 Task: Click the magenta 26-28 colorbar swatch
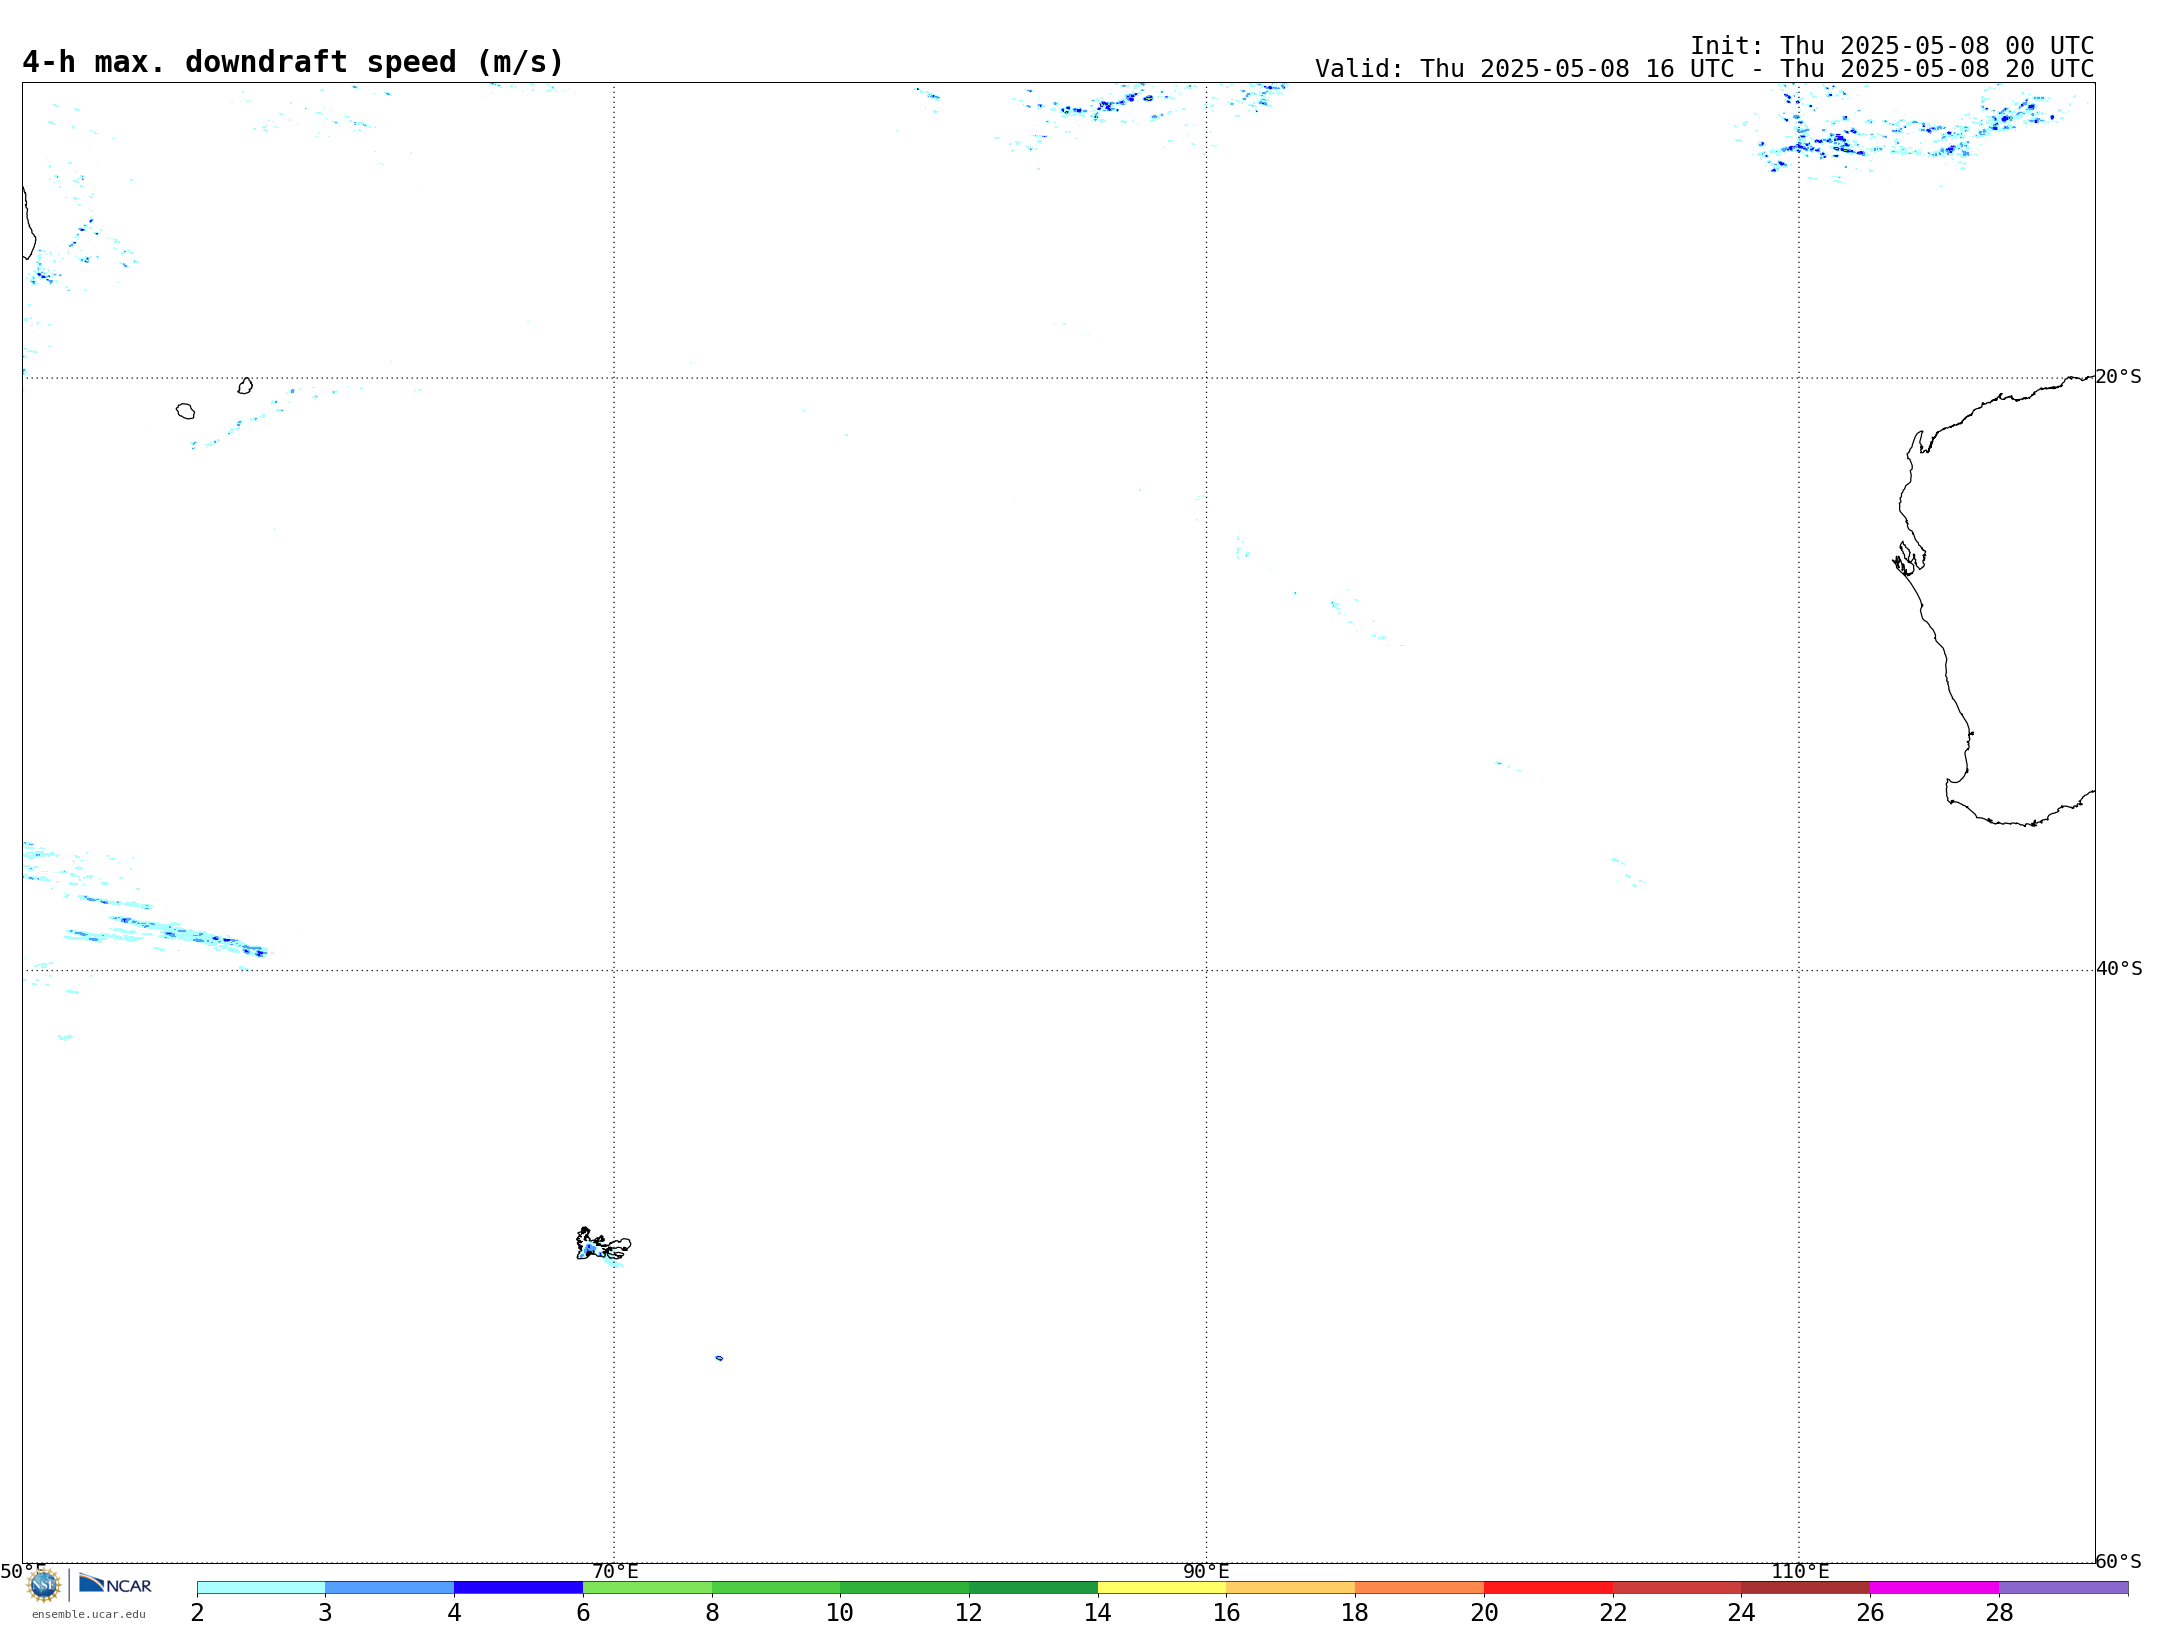1934,1588
